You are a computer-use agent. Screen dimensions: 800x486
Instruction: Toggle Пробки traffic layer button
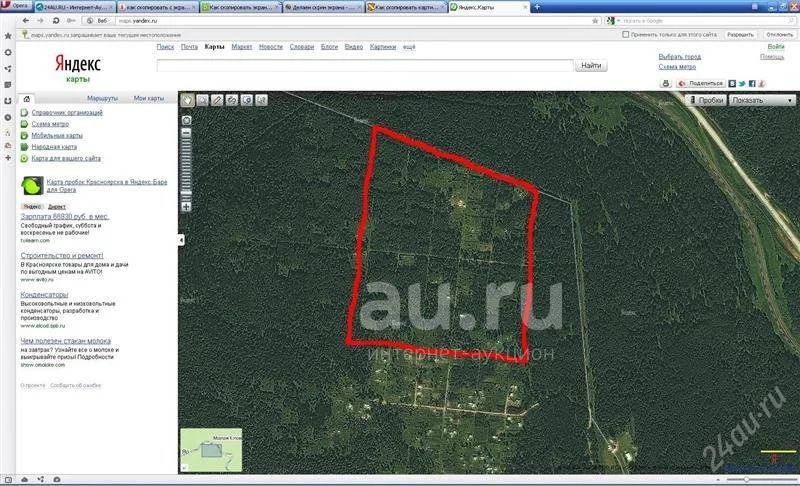tap(707, 100)
